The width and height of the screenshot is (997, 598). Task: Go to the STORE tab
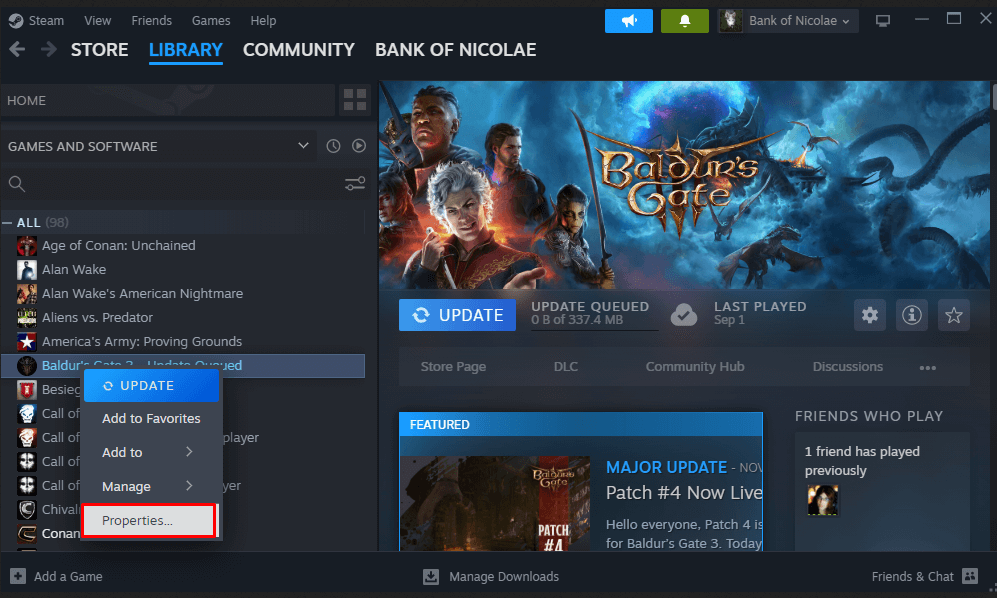coord(99,50)
